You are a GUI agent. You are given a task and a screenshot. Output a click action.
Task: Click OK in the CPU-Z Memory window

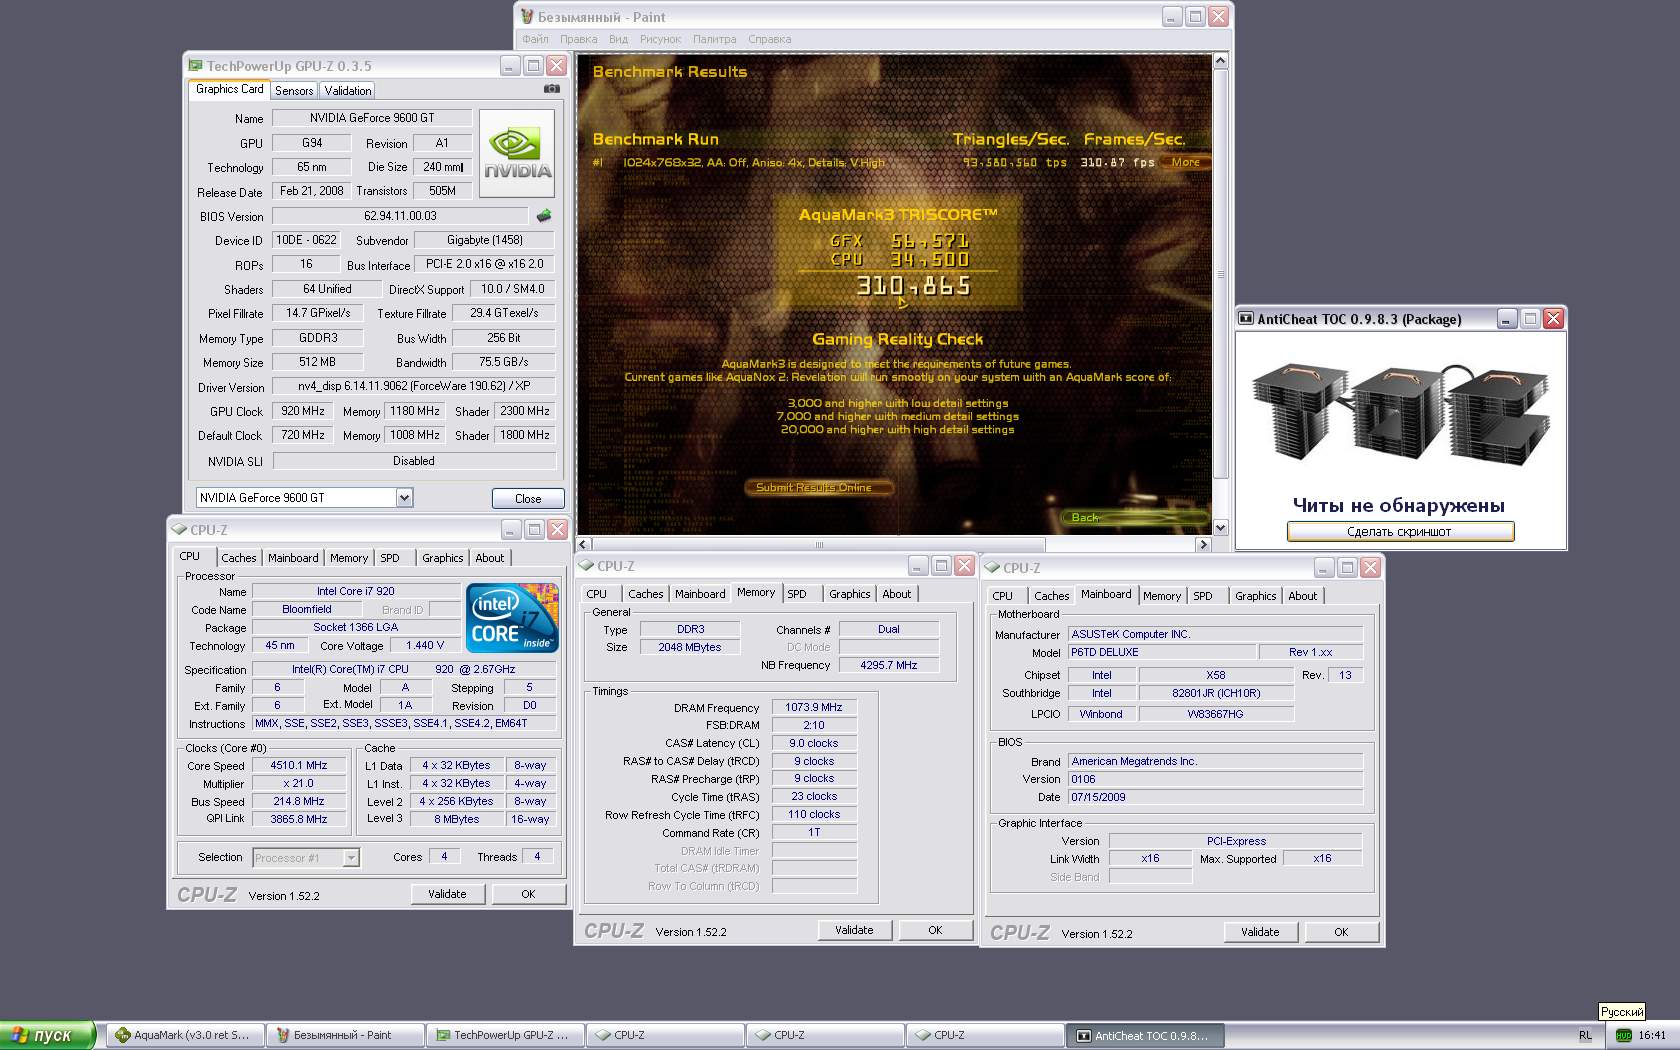pyautogui.click(x=935, y=930)
